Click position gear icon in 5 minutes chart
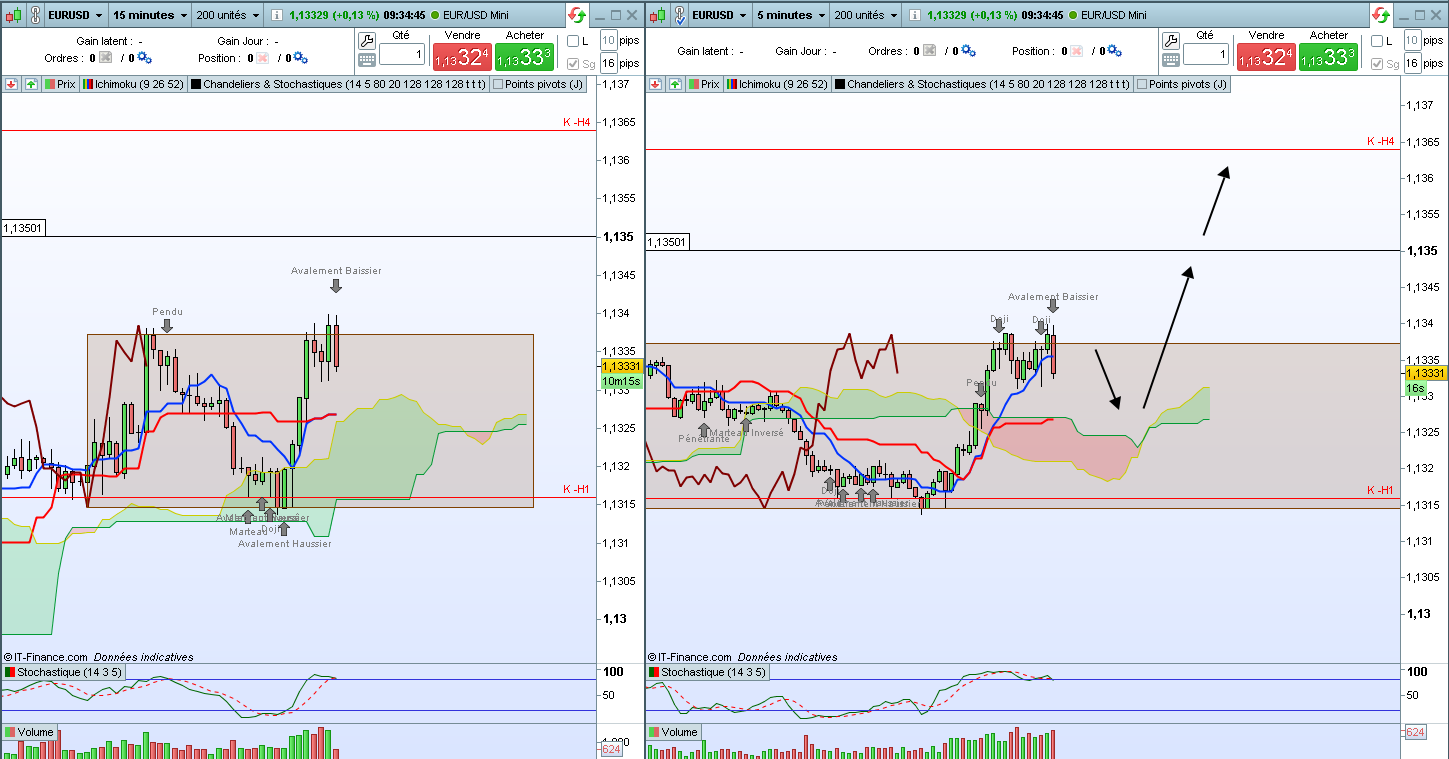 pos(1115,51)
